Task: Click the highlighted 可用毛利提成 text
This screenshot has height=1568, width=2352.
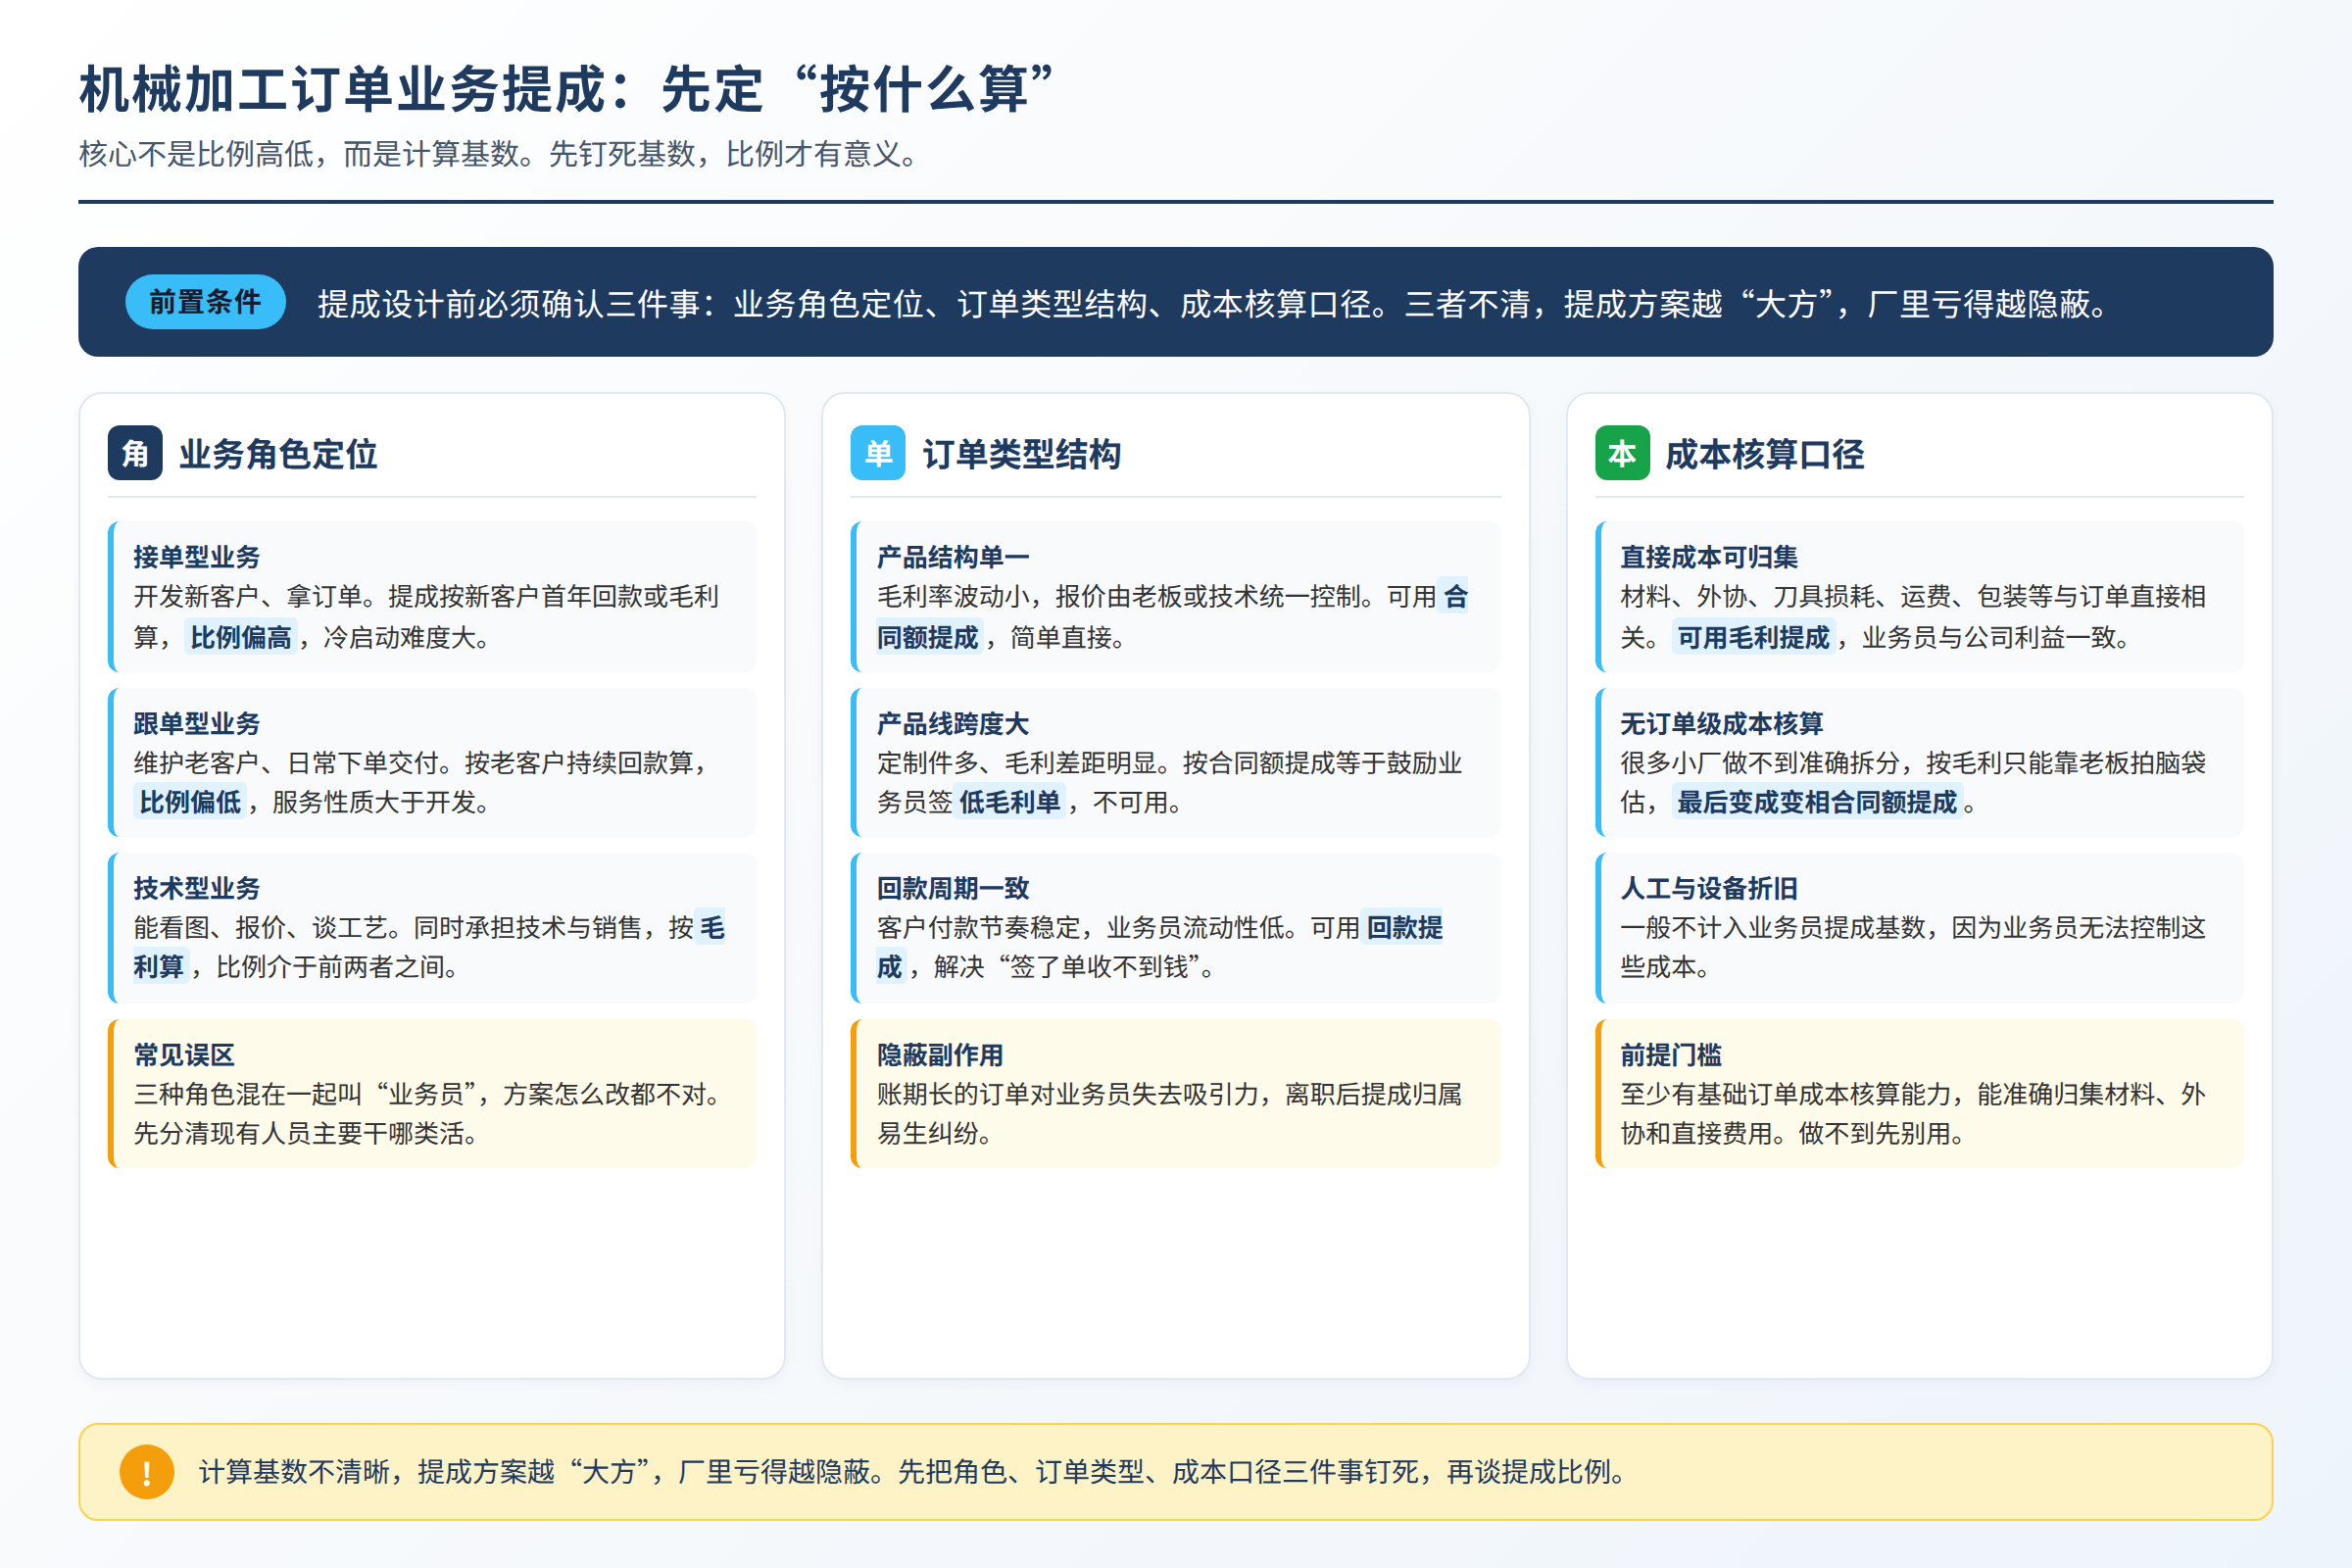Action: coord(1753,637)
